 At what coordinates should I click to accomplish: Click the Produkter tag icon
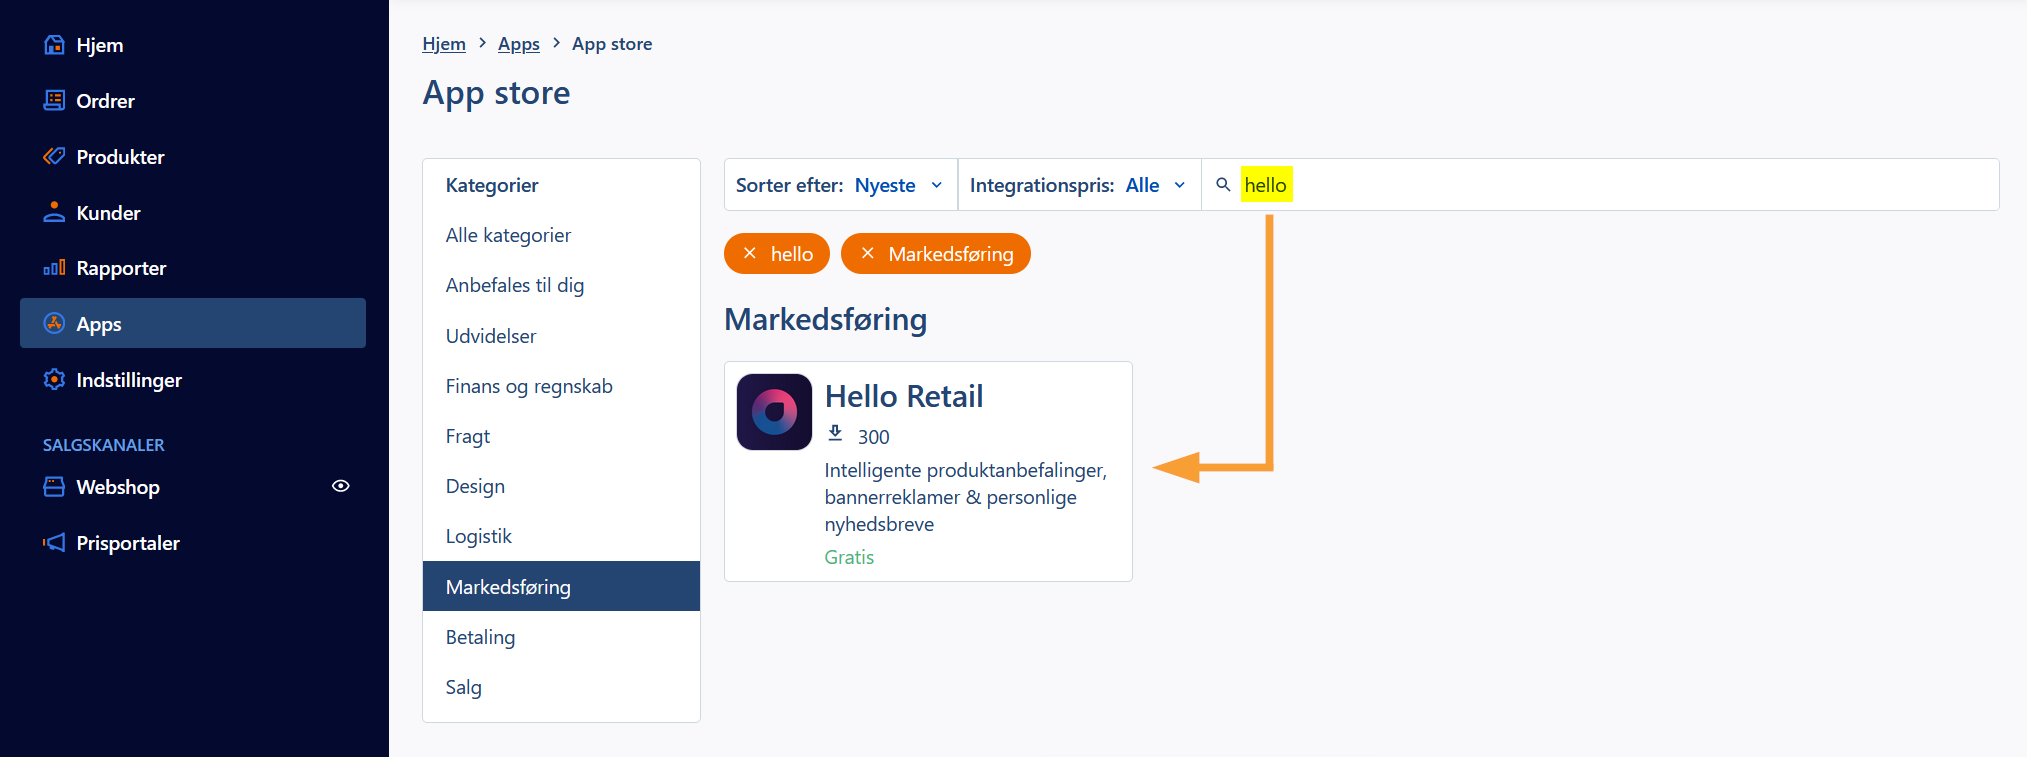[54, 156]
